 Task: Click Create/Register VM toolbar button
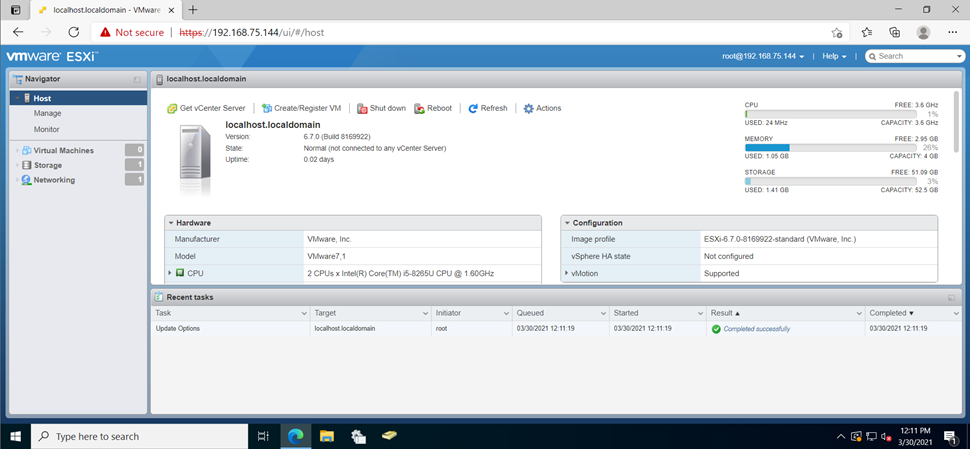[301, 108]
